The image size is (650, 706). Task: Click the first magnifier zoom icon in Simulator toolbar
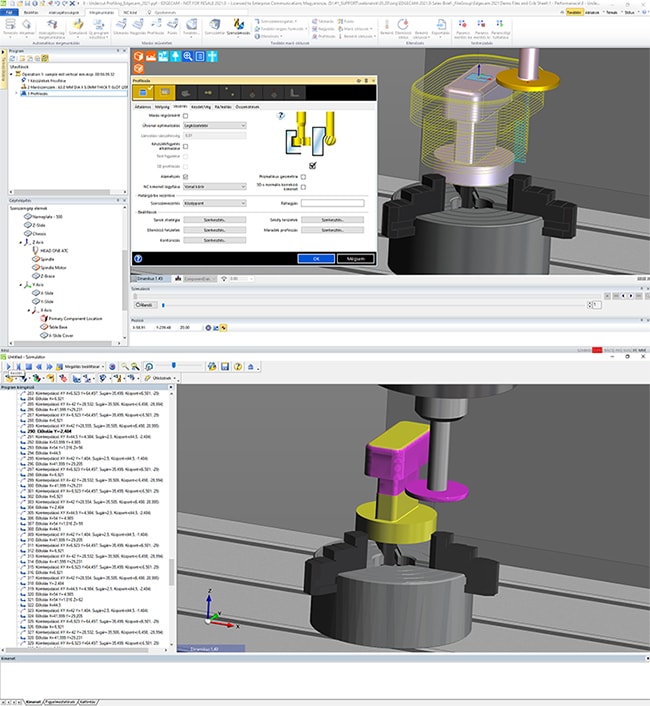tap(125, 367)
